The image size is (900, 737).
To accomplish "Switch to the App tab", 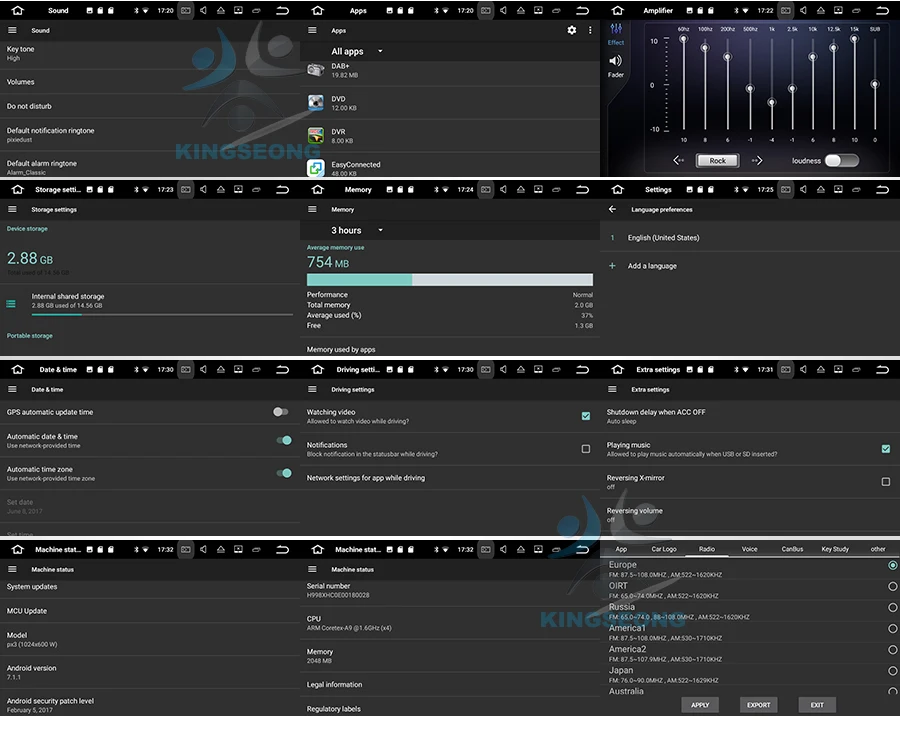I will 621,549.
